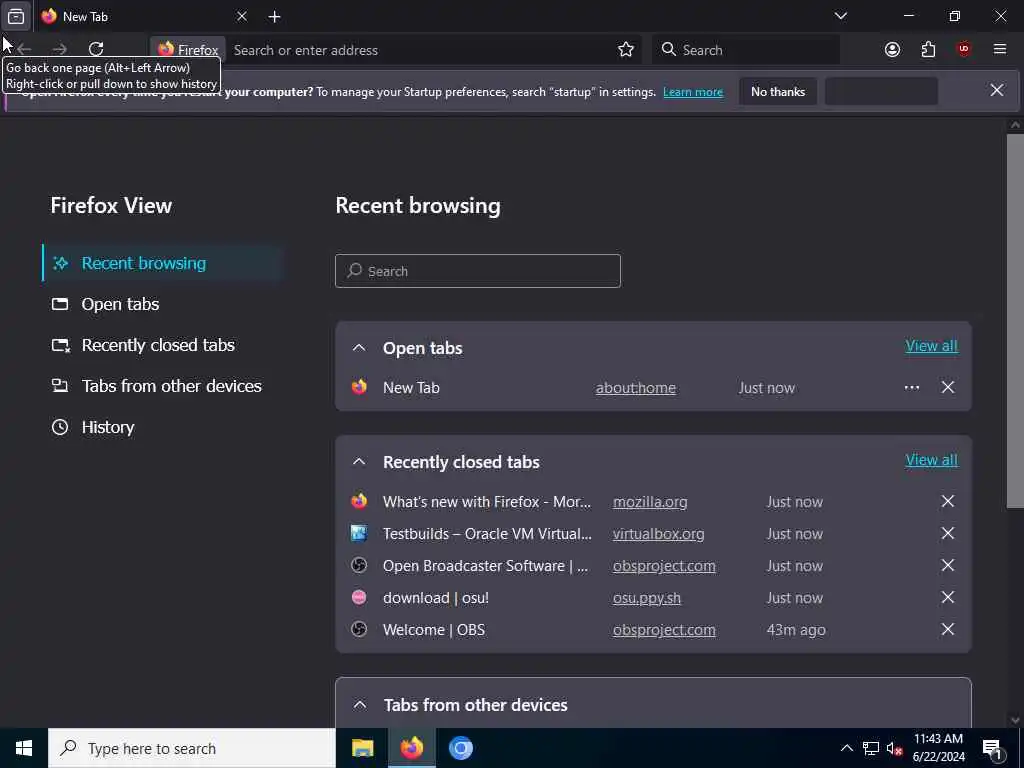Click the No thanks button
1024x768 pixels.
[x=778, y=92]
